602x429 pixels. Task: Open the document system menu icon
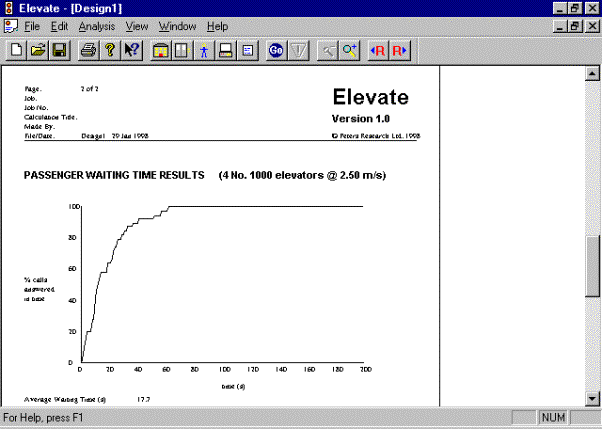10,25
